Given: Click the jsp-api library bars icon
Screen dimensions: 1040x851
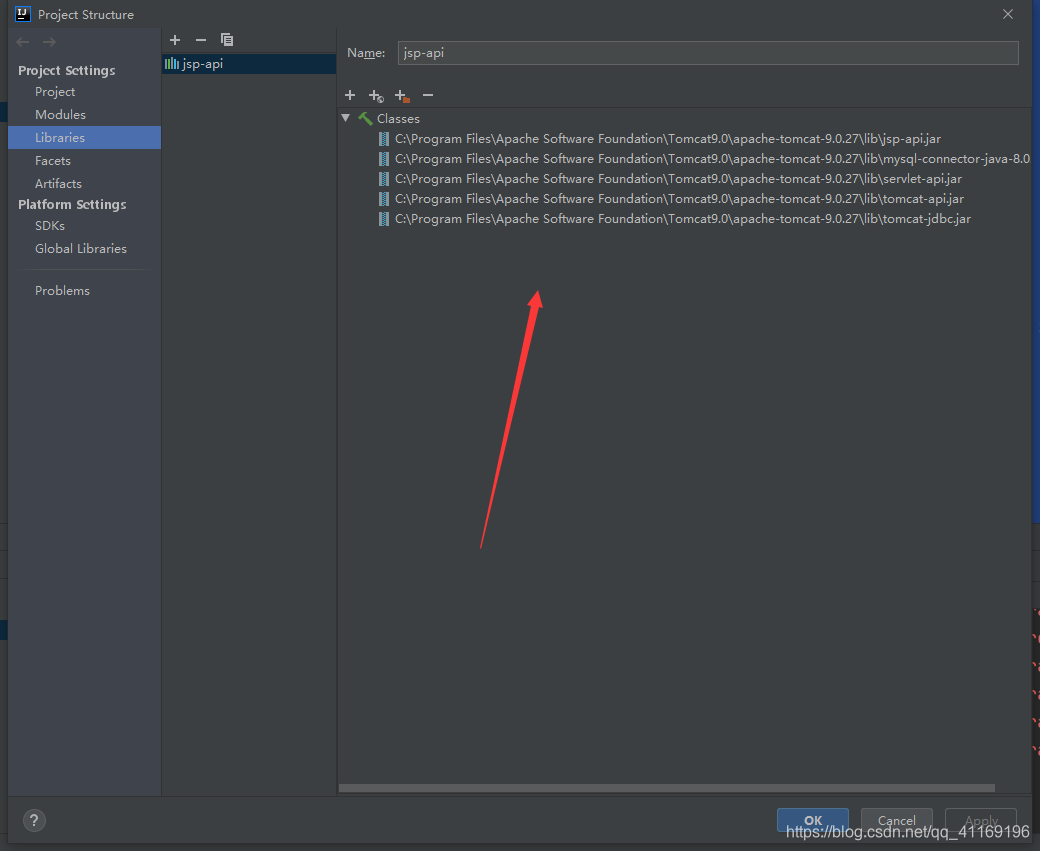Looking at the screenshot, I should (x=172, y=64).
